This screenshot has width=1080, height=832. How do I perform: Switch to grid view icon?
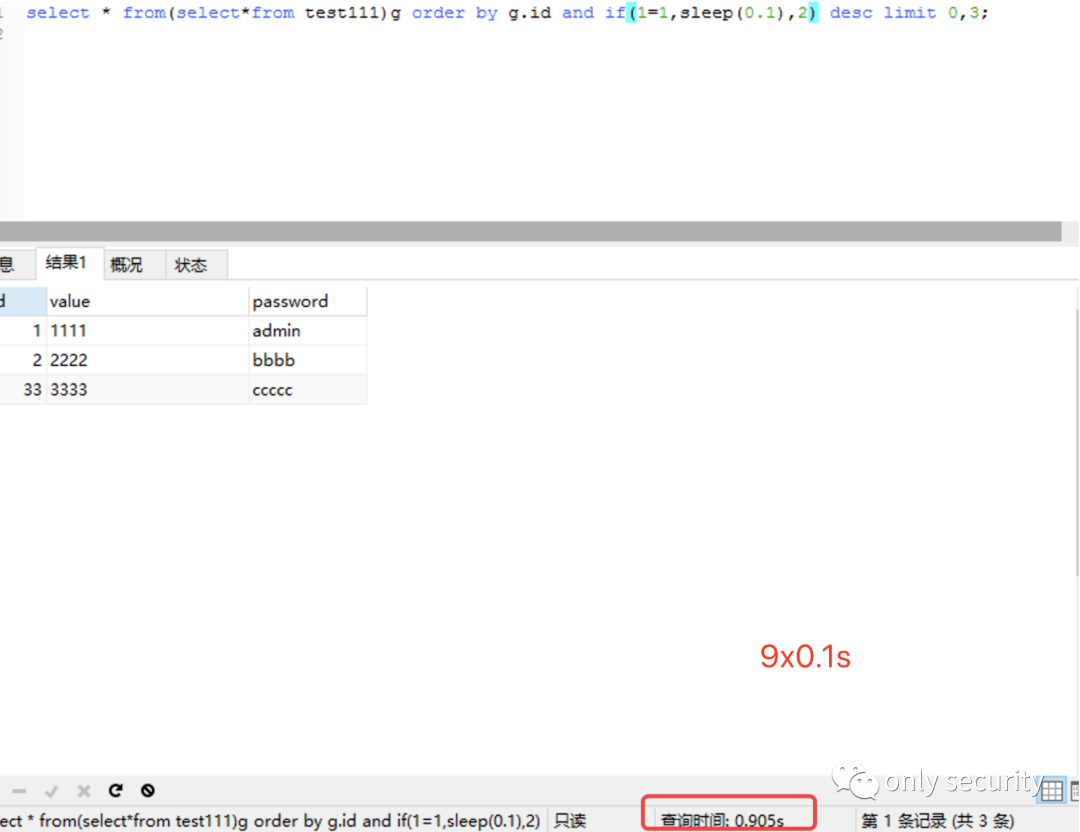(x=1051, y=791)
